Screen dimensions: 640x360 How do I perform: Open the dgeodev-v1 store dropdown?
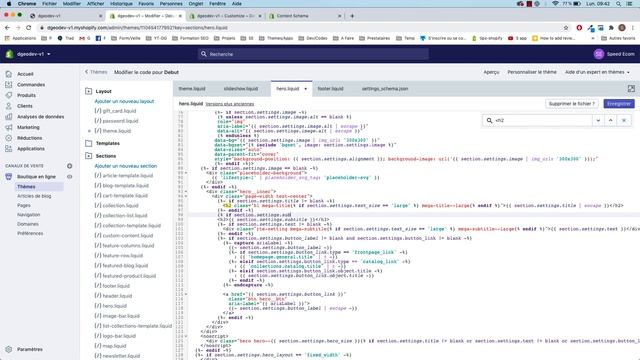[33, 54]
